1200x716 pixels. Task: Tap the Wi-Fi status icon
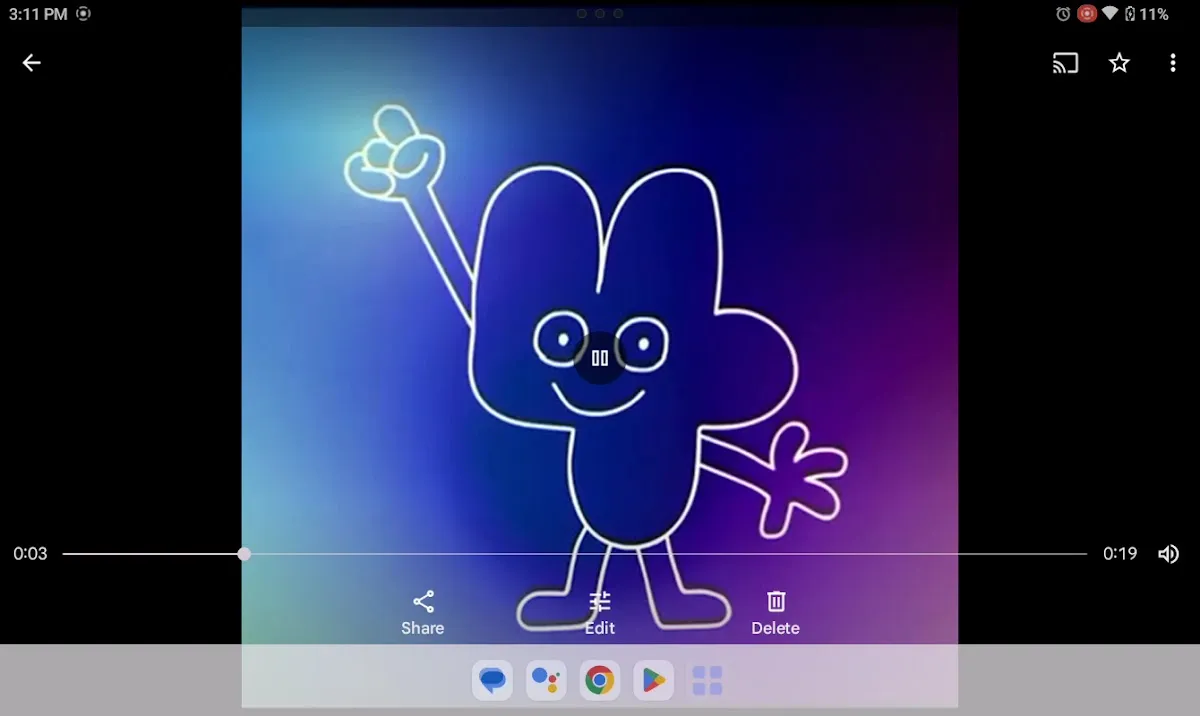[1110, 14]
